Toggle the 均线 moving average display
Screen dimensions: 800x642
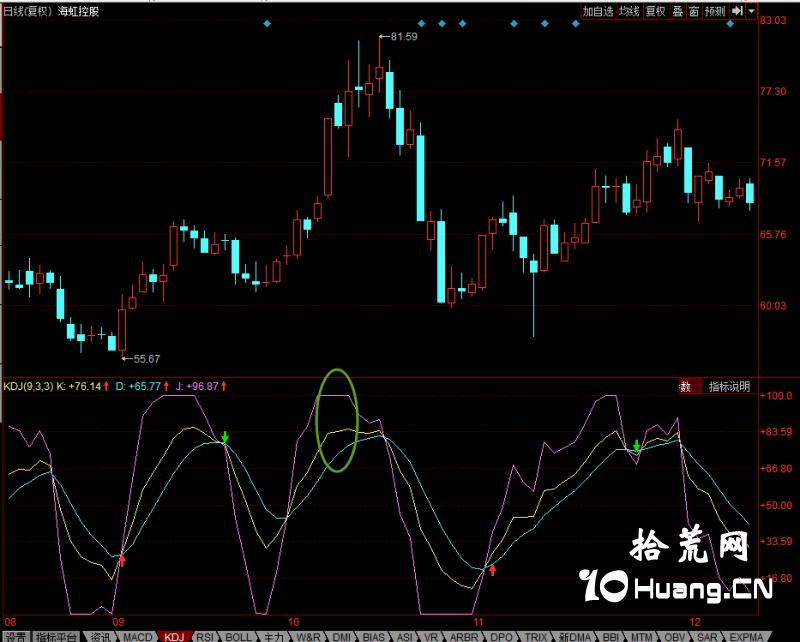(x=628, y=11)
